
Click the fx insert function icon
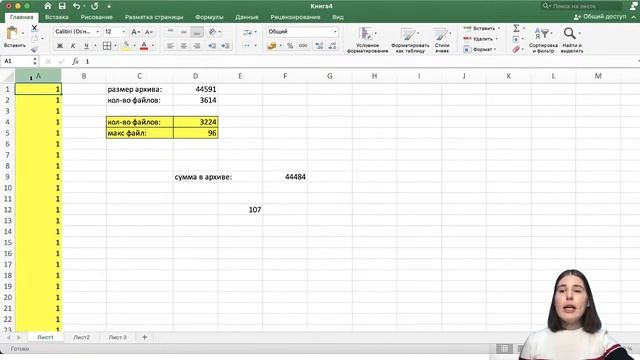coord(75,61)
